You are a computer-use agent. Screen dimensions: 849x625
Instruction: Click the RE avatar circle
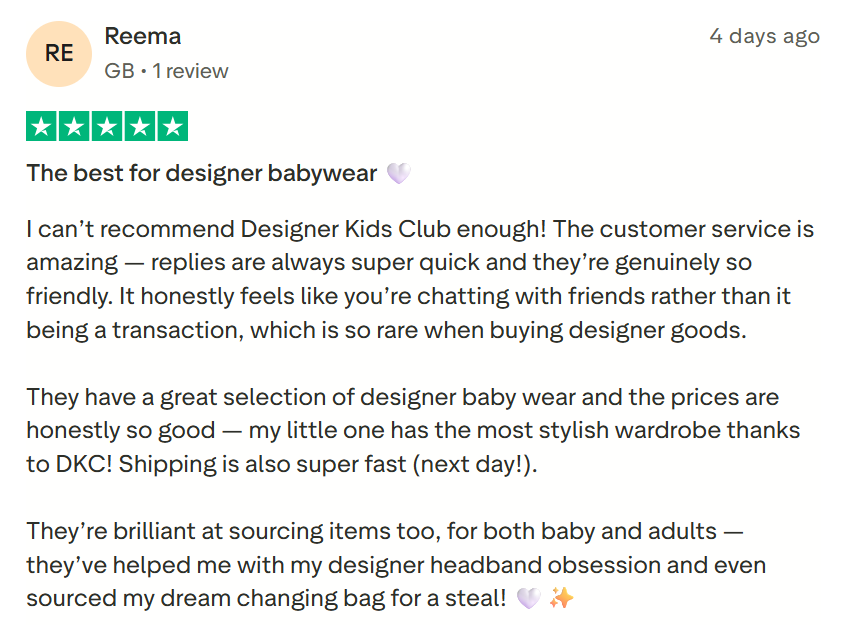59,53
